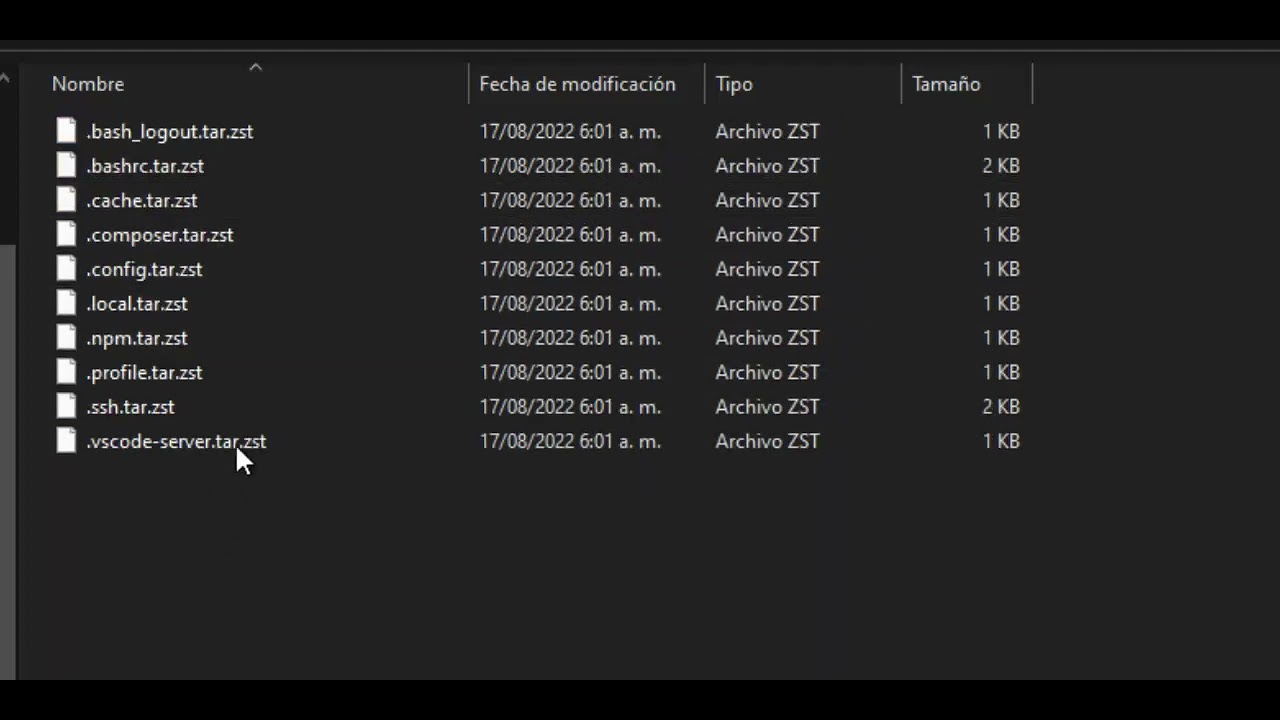Select the .profile.tar.zst file name
1280x720 pixels.
[144, 373]
